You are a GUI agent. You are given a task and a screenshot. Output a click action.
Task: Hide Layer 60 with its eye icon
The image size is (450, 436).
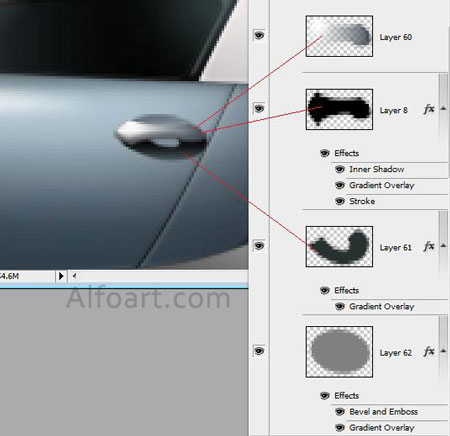coord(259,35)
